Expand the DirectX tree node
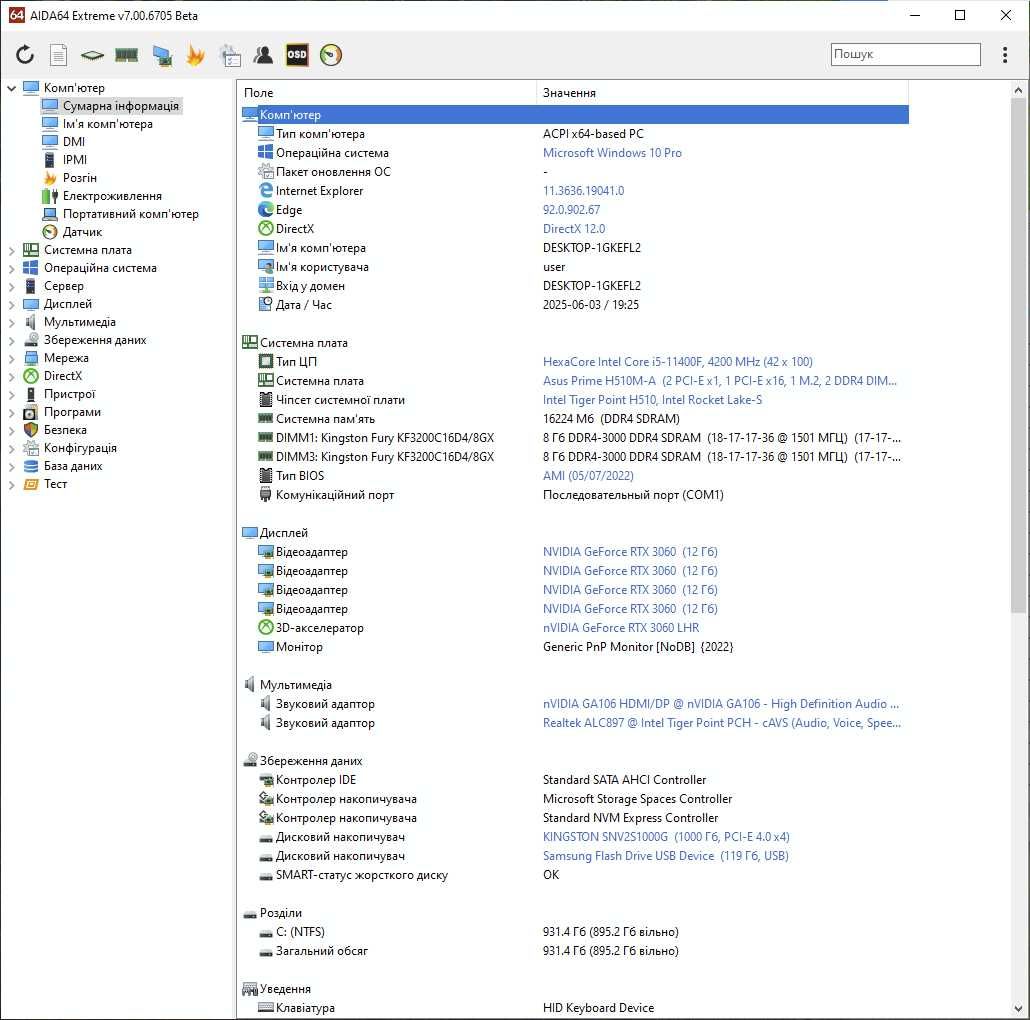The image size is (1030, 1020). (11, 376)
